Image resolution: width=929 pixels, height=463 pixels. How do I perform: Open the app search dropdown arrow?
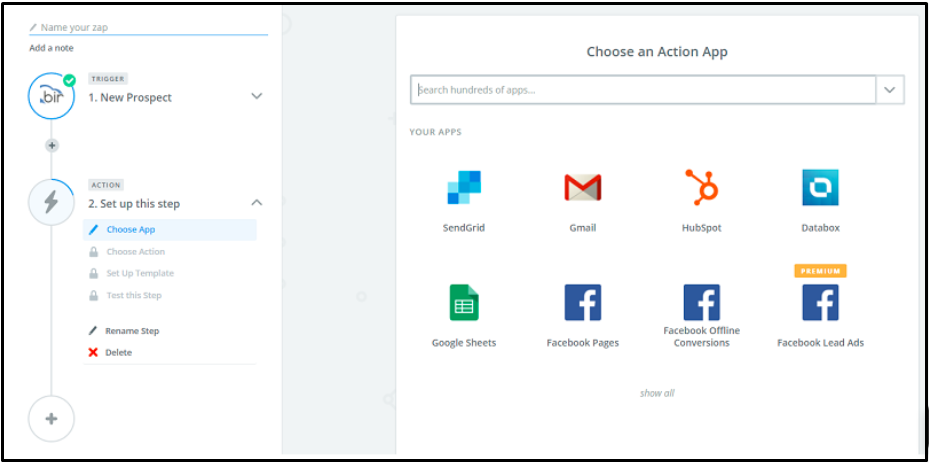890,90
